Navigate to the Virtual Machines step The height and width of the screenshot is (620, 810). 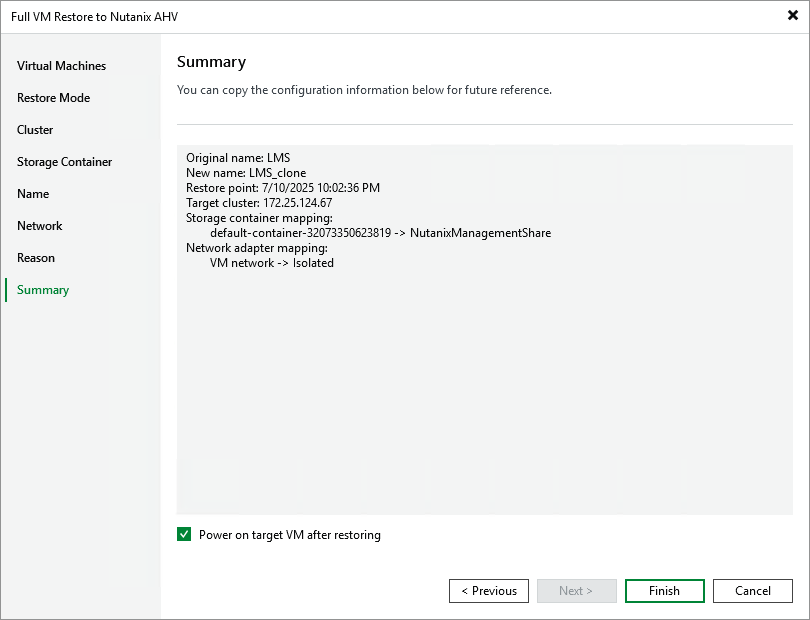[x=60, y=65]
